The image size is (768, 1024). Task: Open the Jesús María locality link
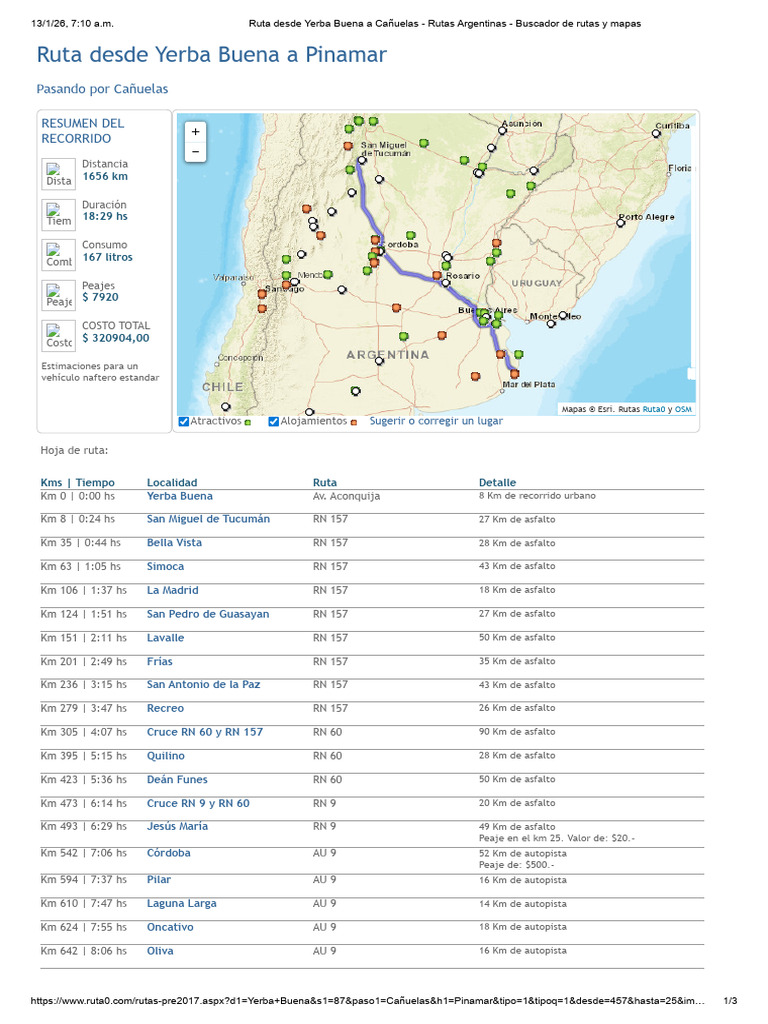(177, 827)
